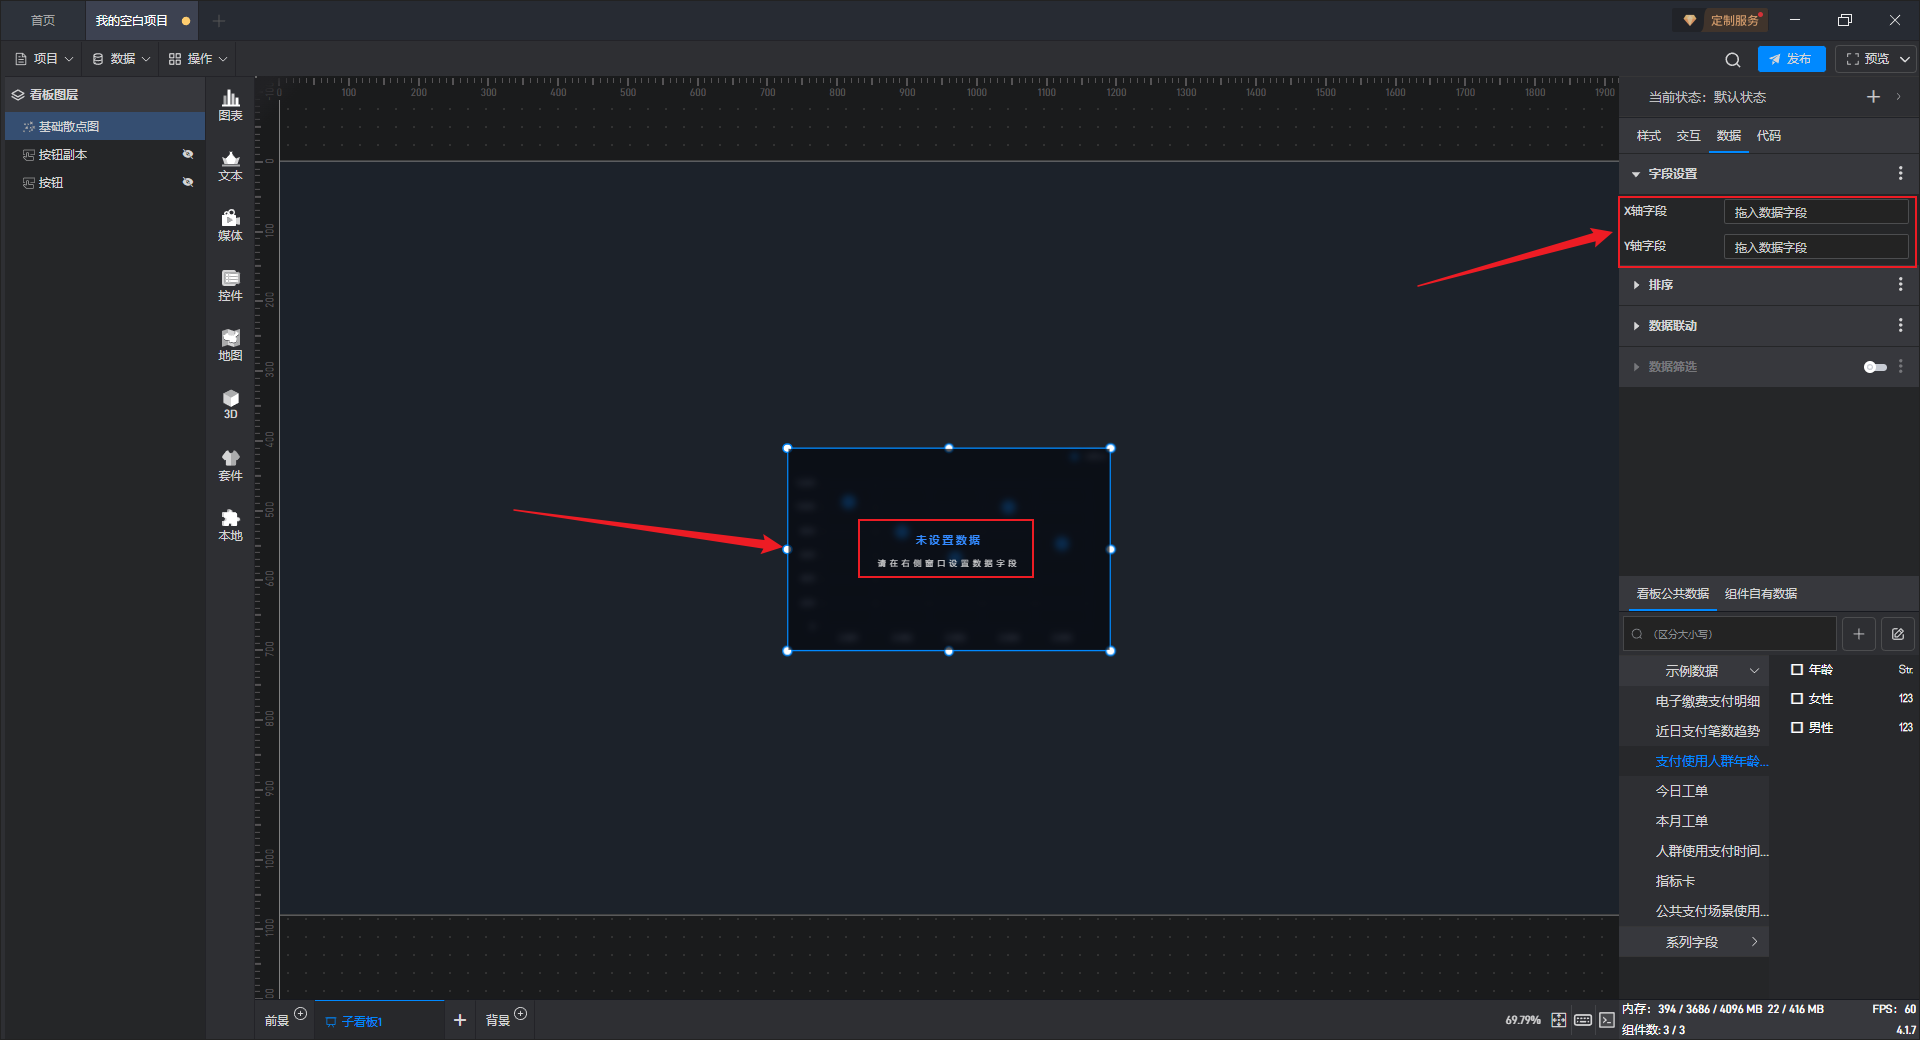This screenshot has width=1920, height=1040.
Task: Go to the 首页 home tab
Action: 43,20
